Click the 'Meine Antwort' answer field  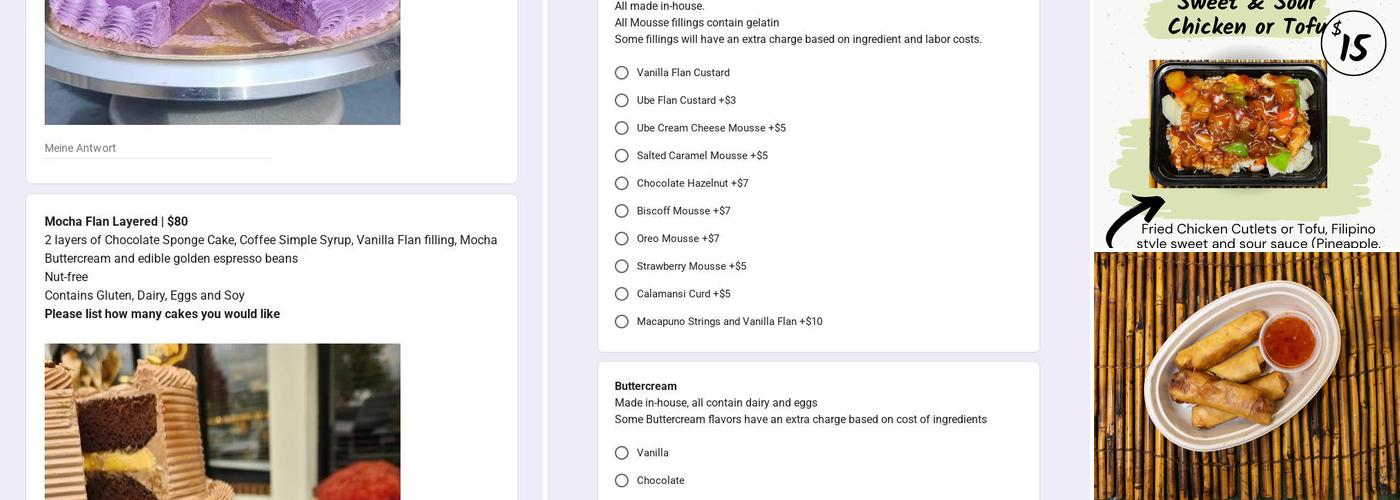pos(158,148)
